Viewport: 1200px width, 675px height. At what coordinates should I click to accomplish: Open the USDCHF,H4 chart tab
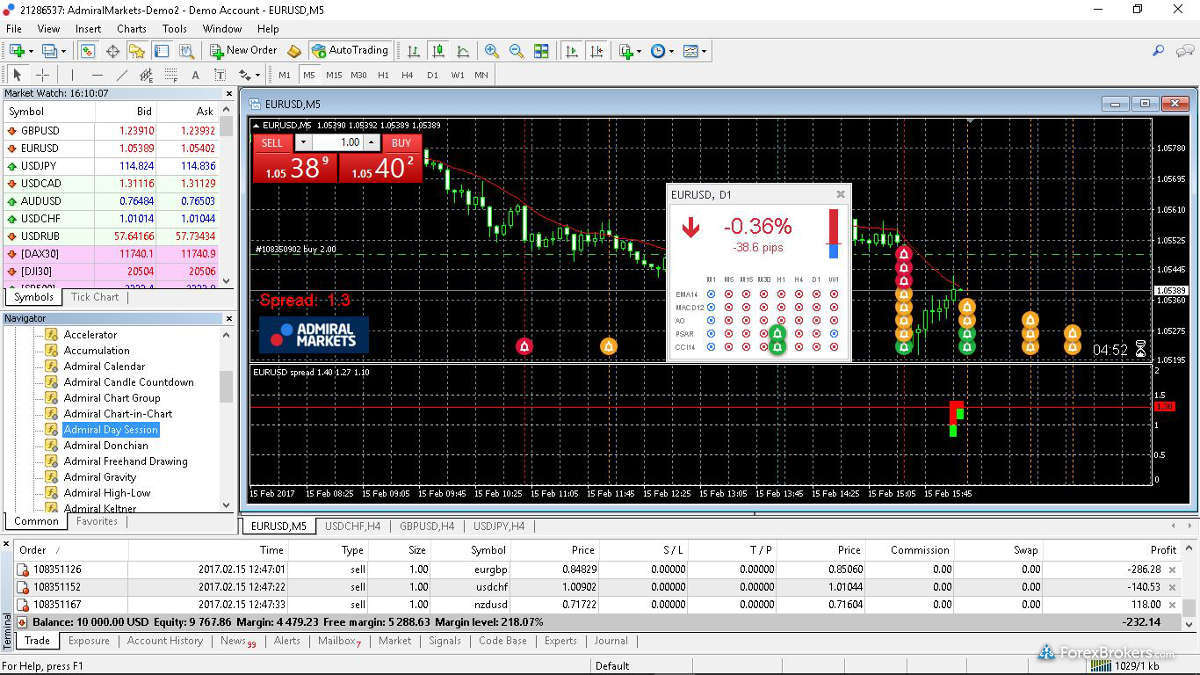(x=352, y=526)
